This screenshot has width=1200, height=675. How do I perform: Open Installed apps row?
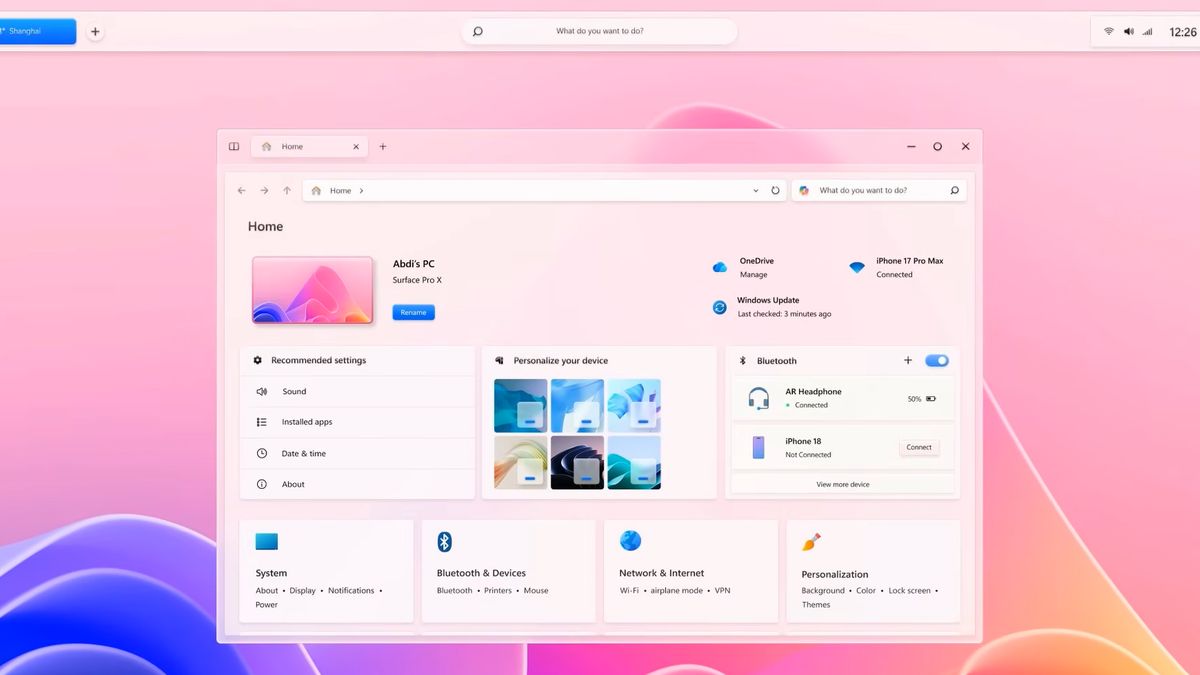coord(357,422)
